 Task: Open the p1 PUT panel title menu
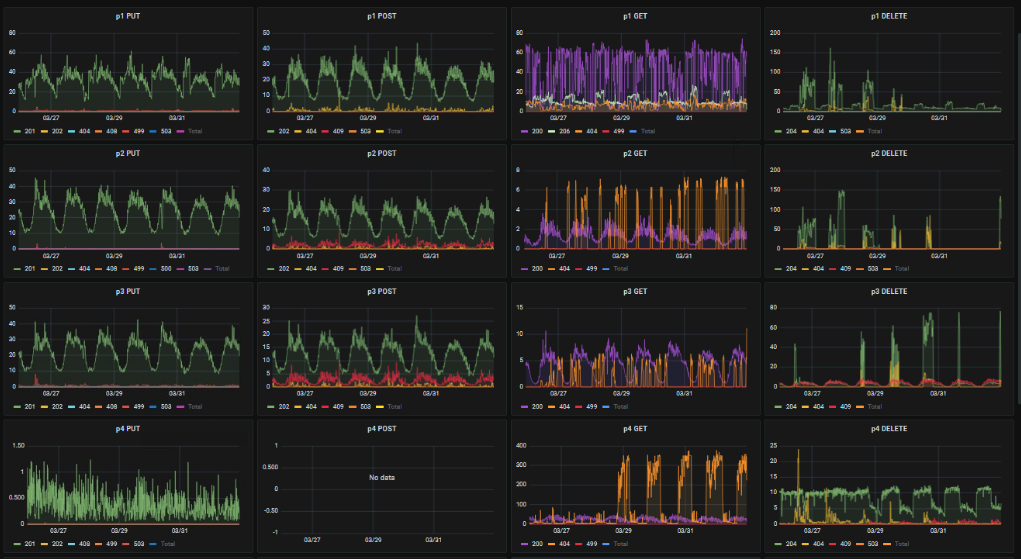(x=128, y=16)
